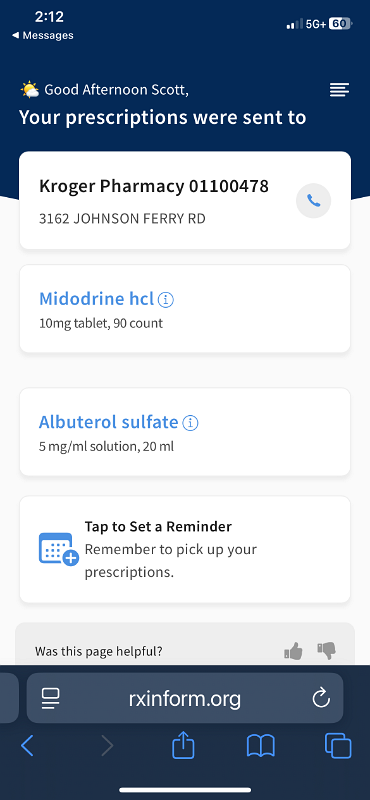Tap the phone icon to call Kroger Pharmacy
The width and height of the screenshot is (370, 800).
(x=313, y=201)
